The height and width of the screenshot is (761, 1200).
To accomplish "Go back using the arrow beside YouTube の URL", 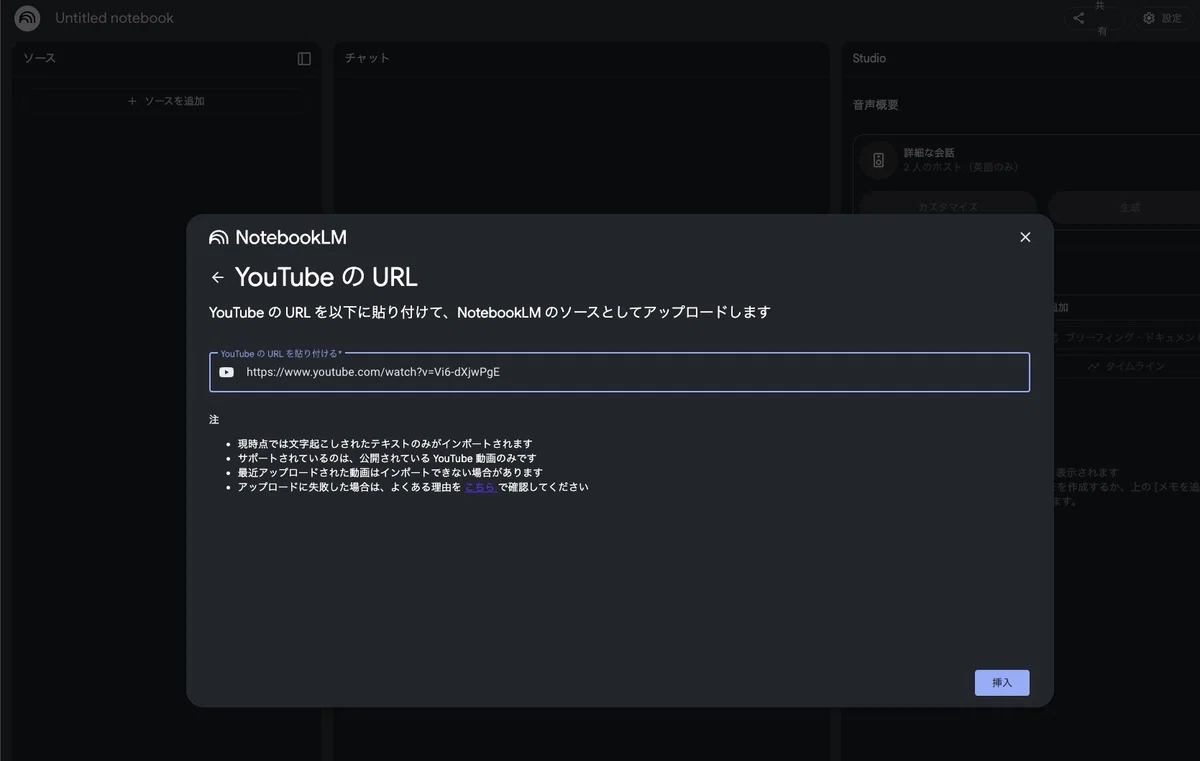I will click(217, 277).
